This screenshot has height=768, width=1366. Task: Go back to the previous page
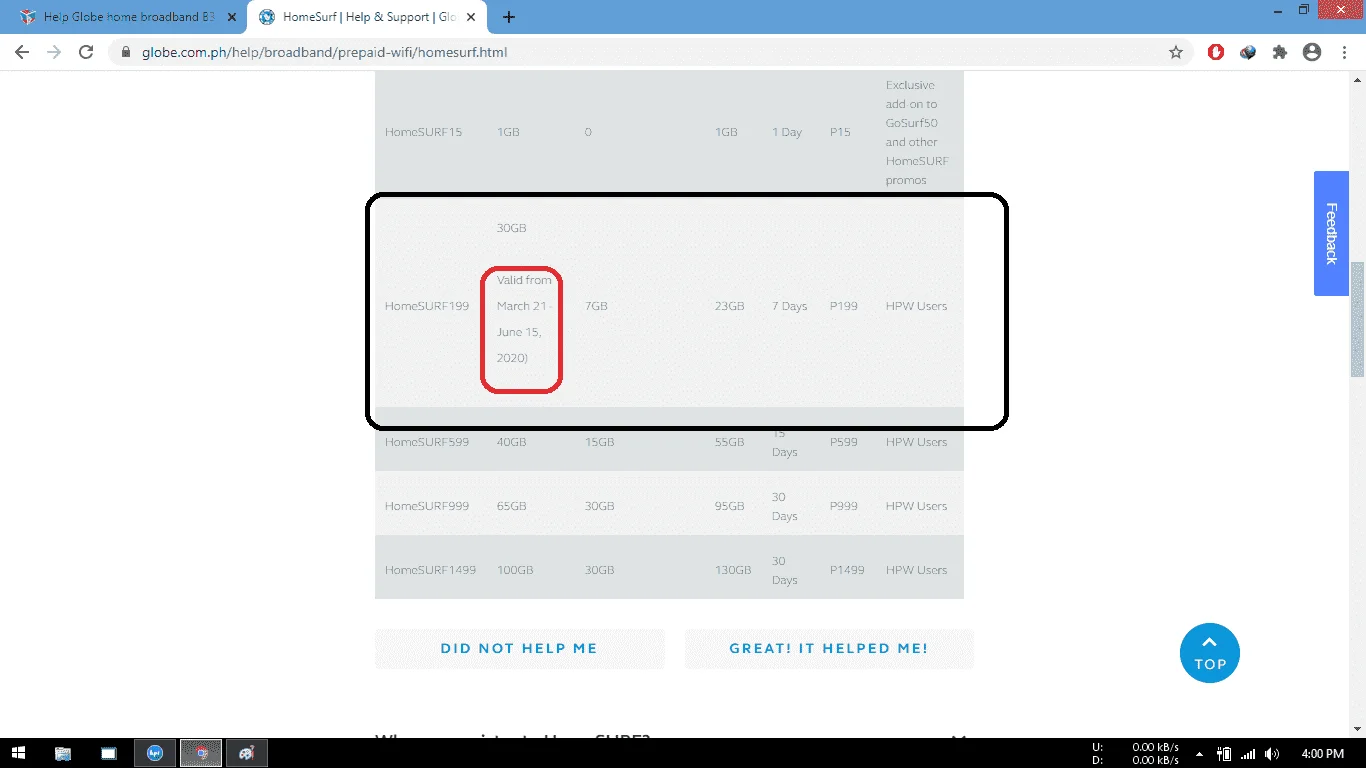(22, 52)
